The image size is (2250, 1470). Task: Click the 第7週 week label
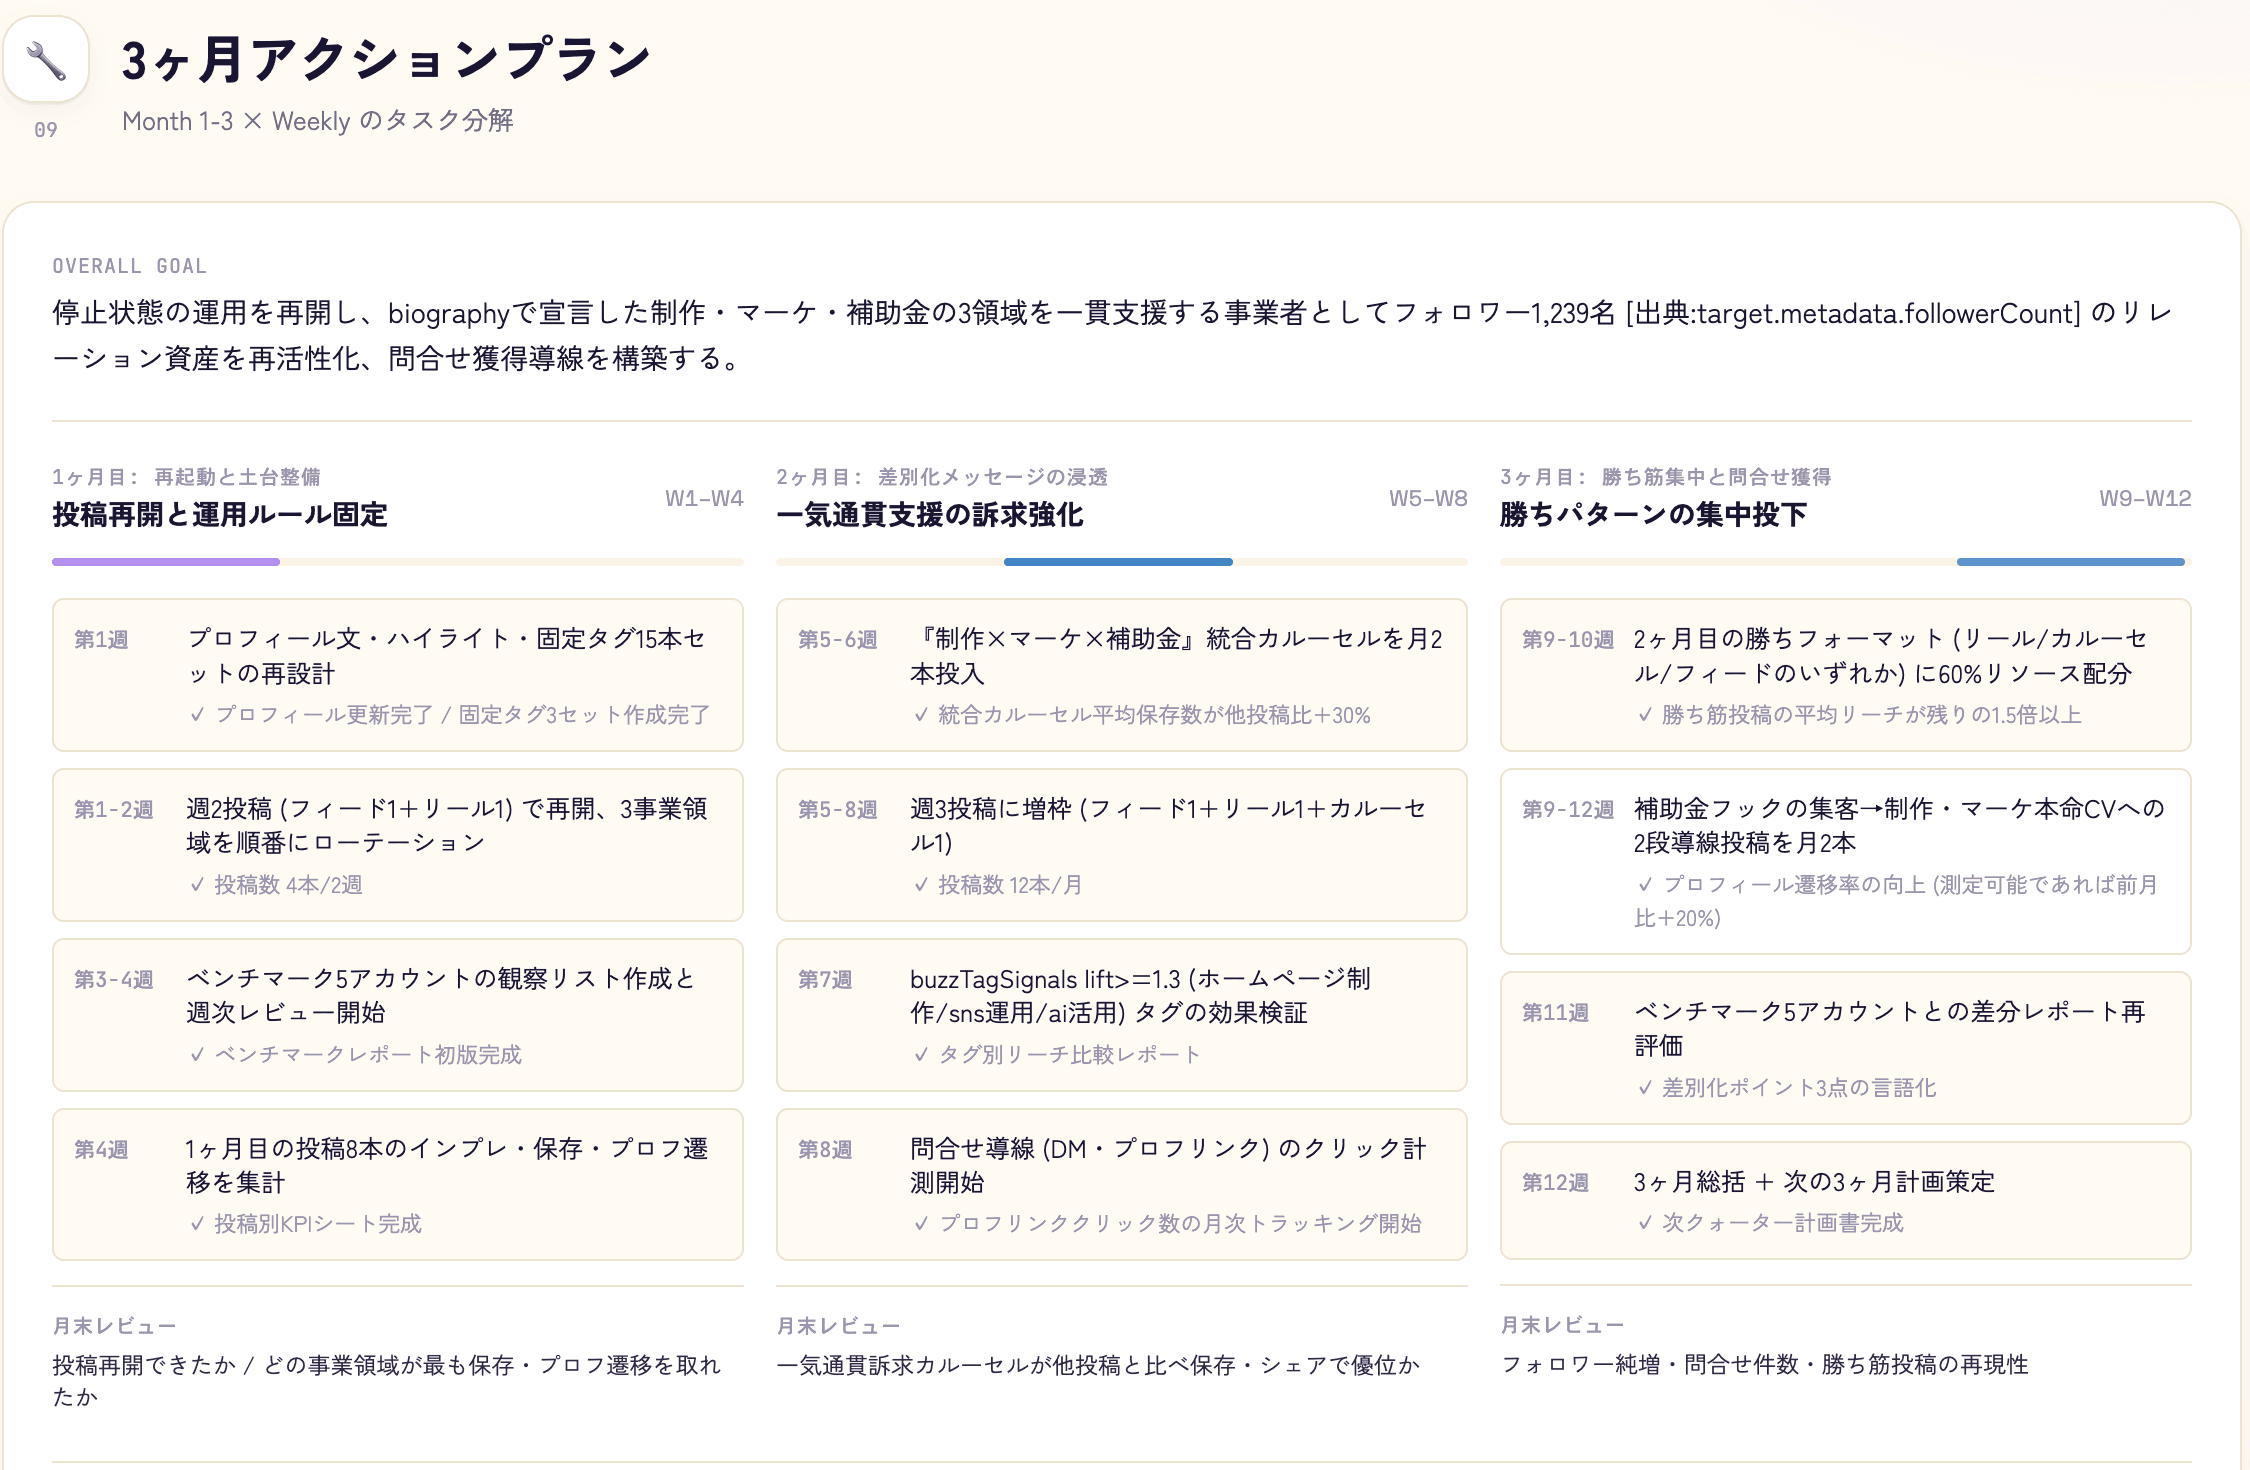pos(825,980)
